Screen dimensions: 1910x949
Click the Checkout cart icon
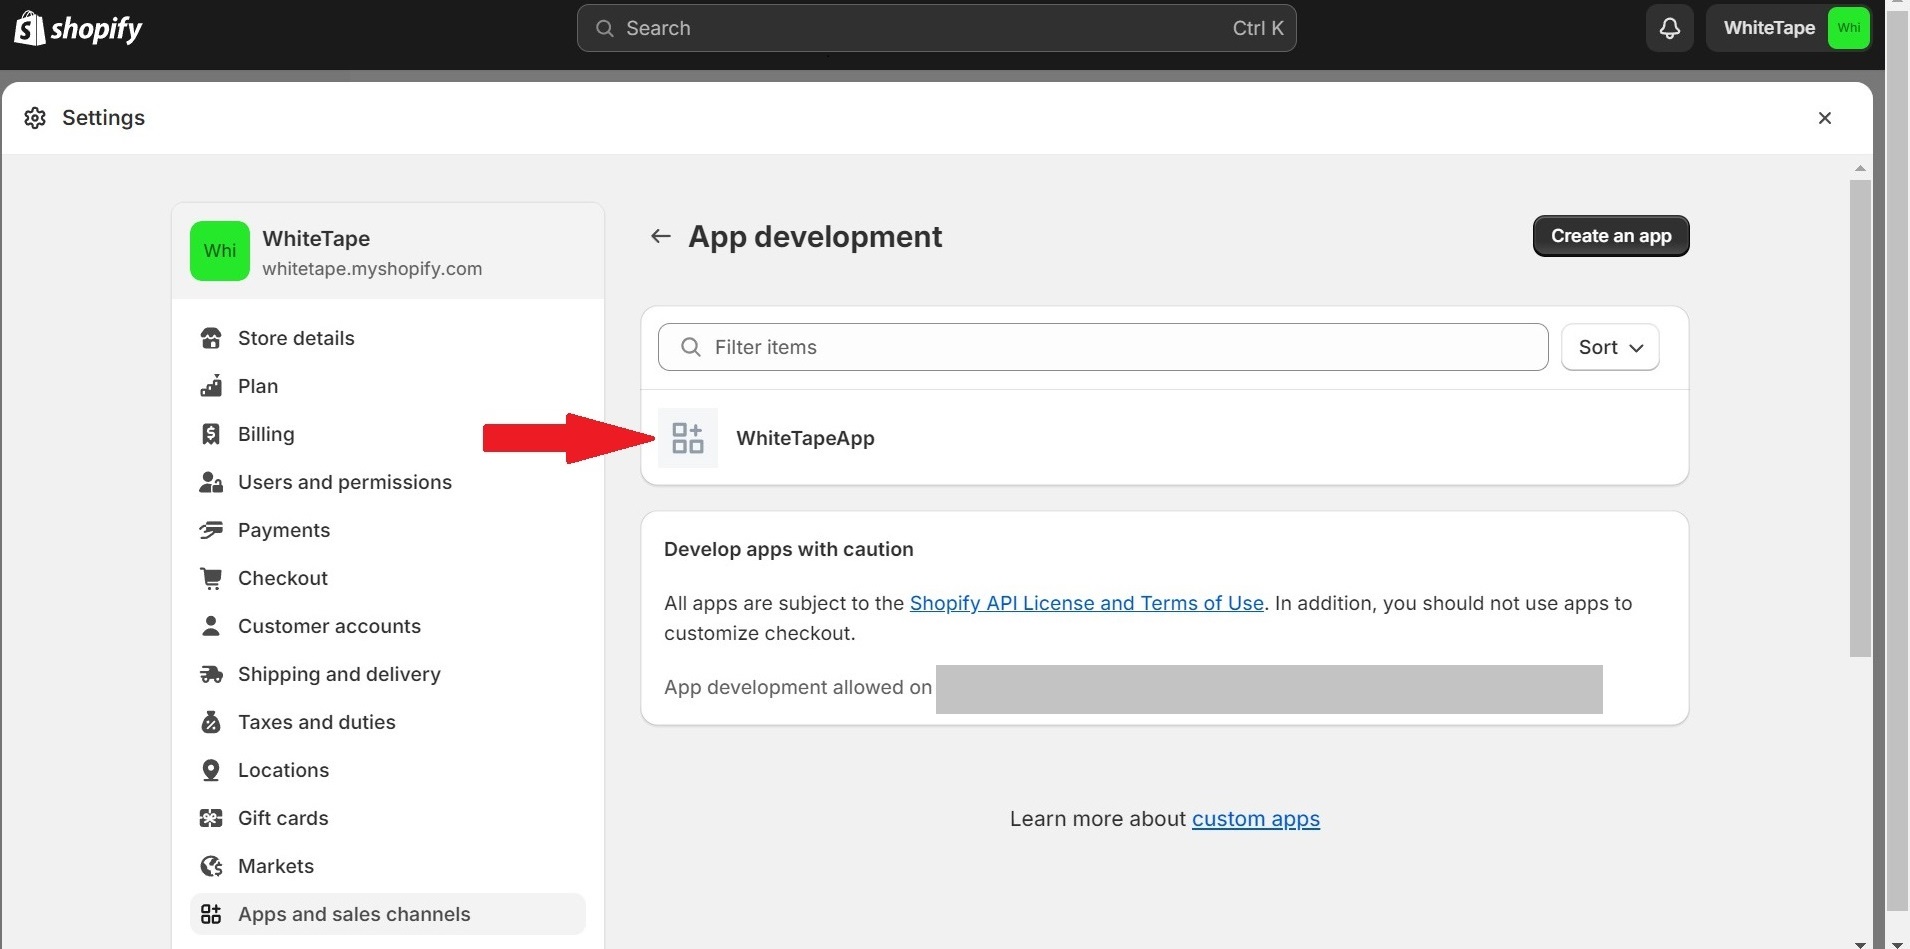coord(211,578)
